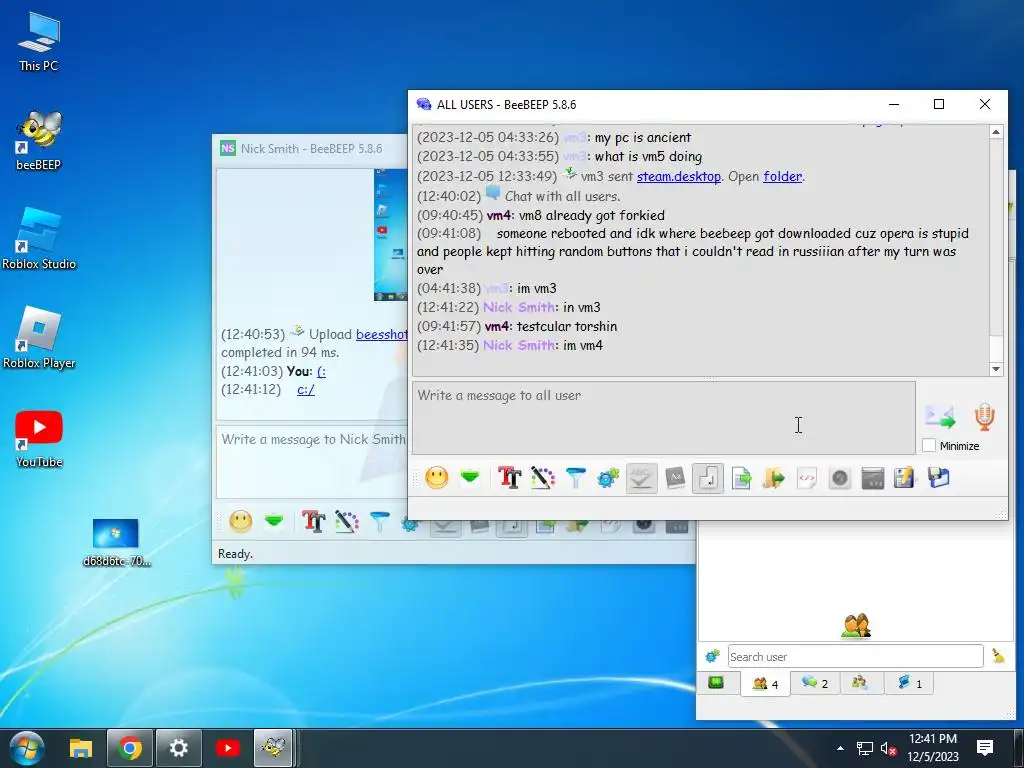
Task: Select the beeBEEP desktop shortcut
Action: pyautogui.click(x=39, y=141)
